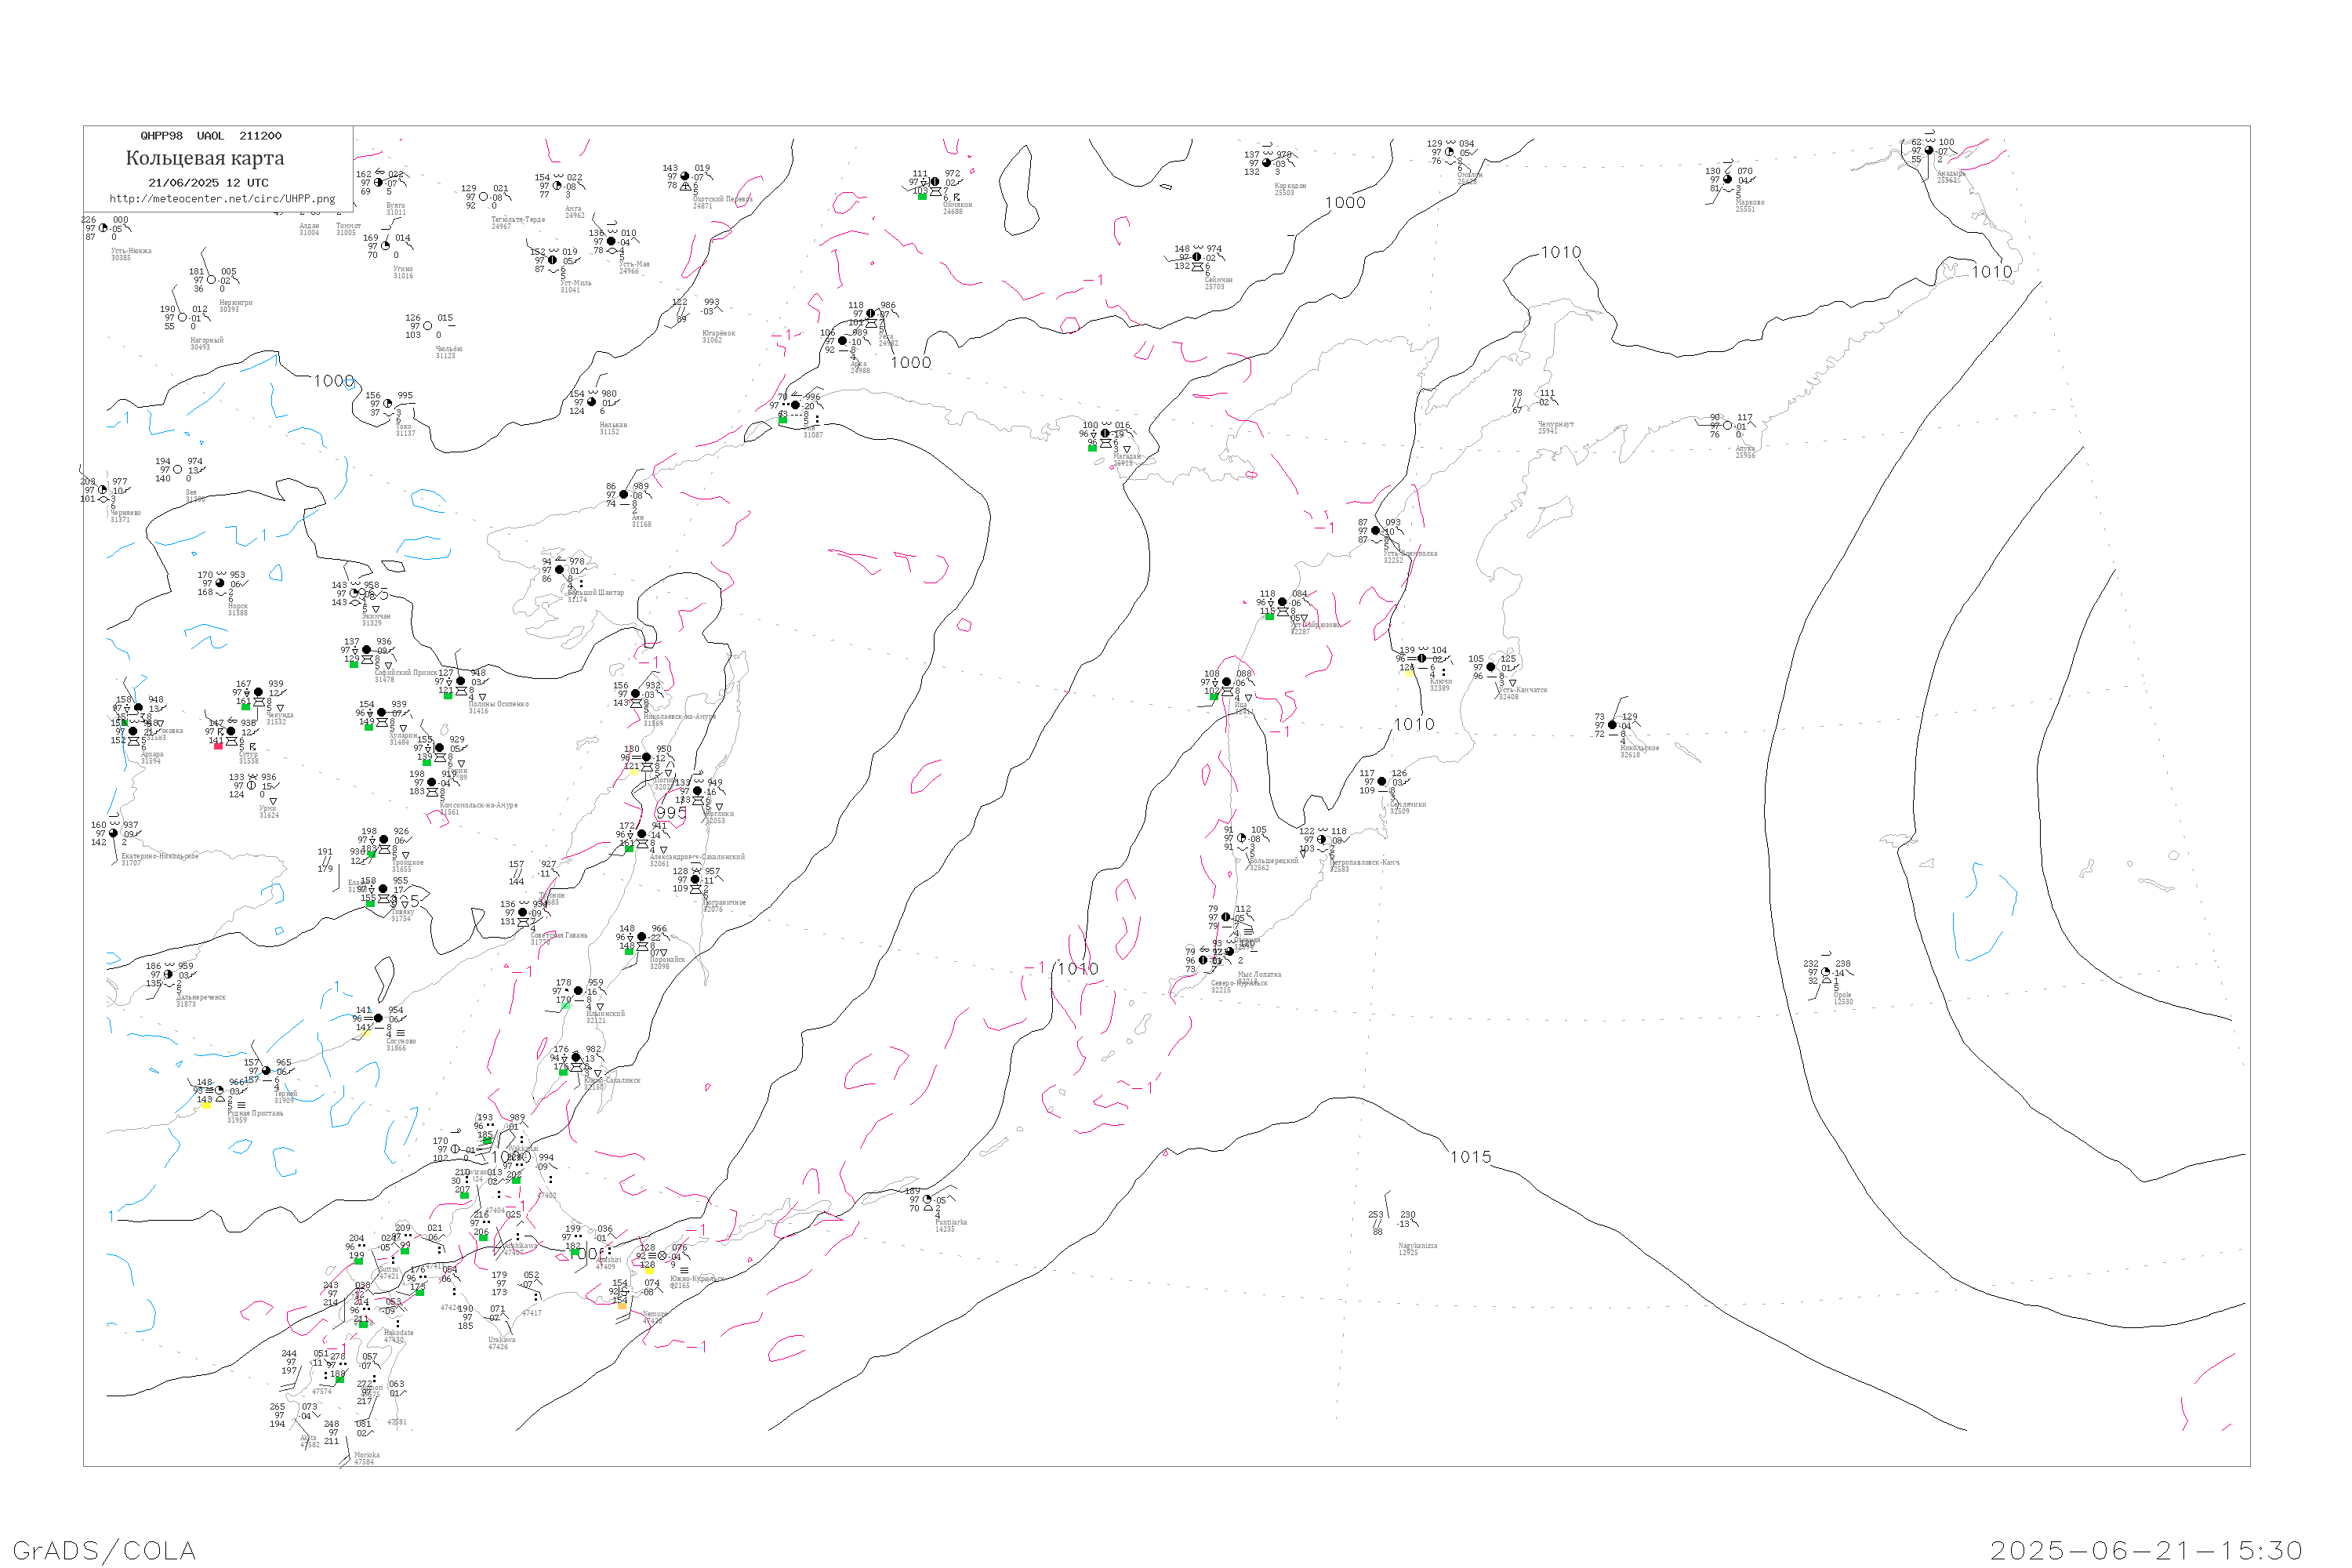Click the Ключи station sky-cover symbol

[1421, 659]
